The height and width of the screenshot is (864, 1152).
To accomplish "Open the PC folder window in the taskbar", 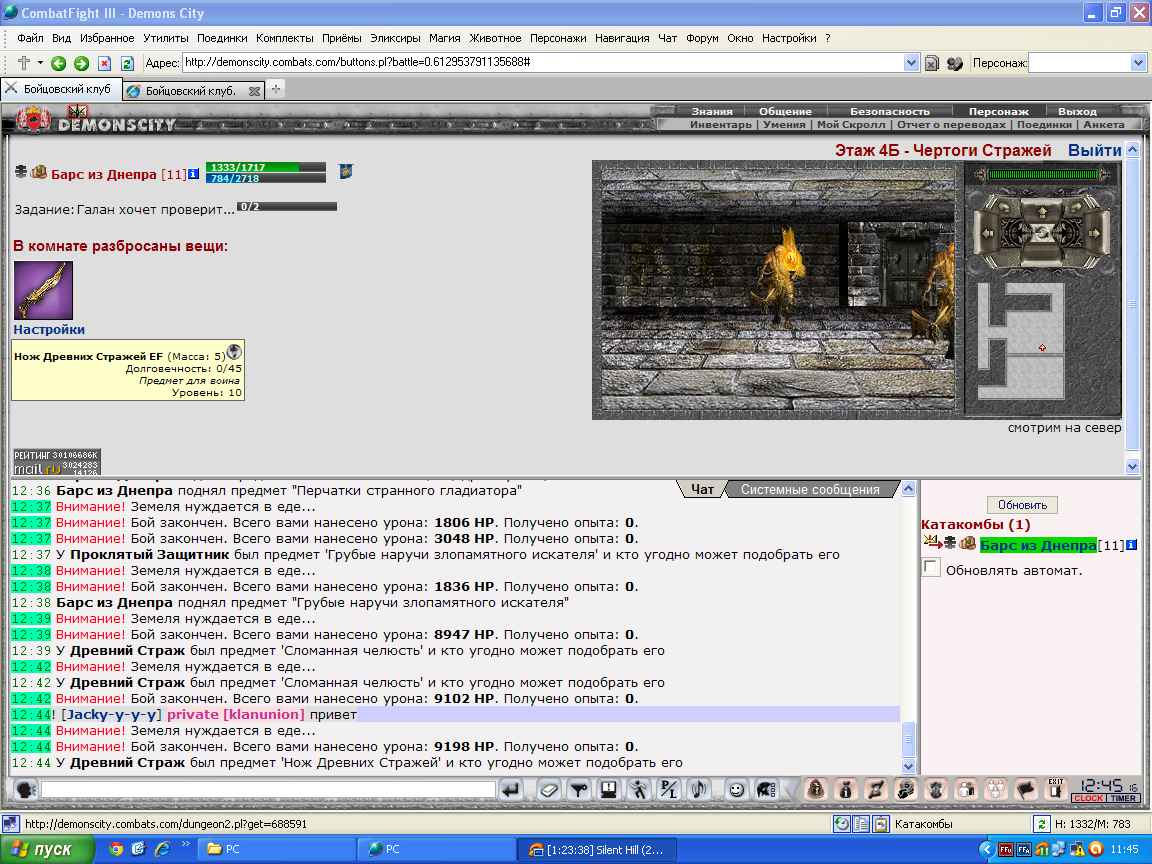I will [278, 849].
